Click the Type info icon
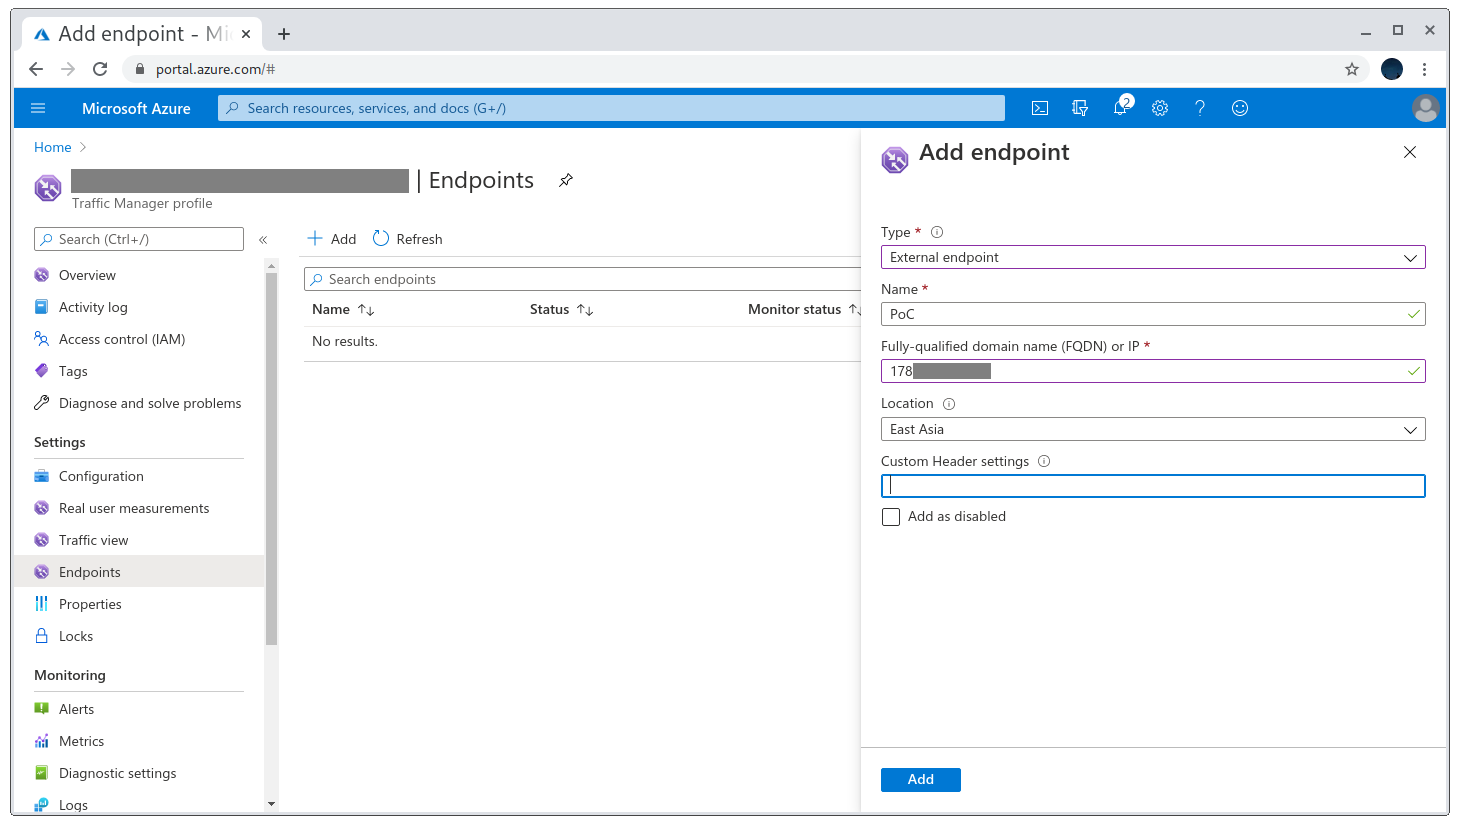 click(x=937, y=232)
